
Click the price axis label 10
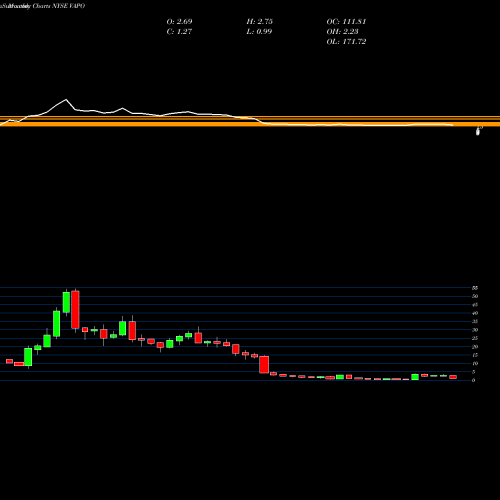click(475, 363)
